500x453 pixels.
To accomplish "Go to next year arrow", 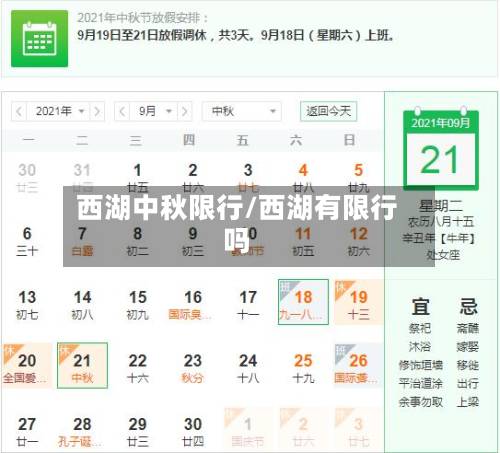I will pos(97,111).
